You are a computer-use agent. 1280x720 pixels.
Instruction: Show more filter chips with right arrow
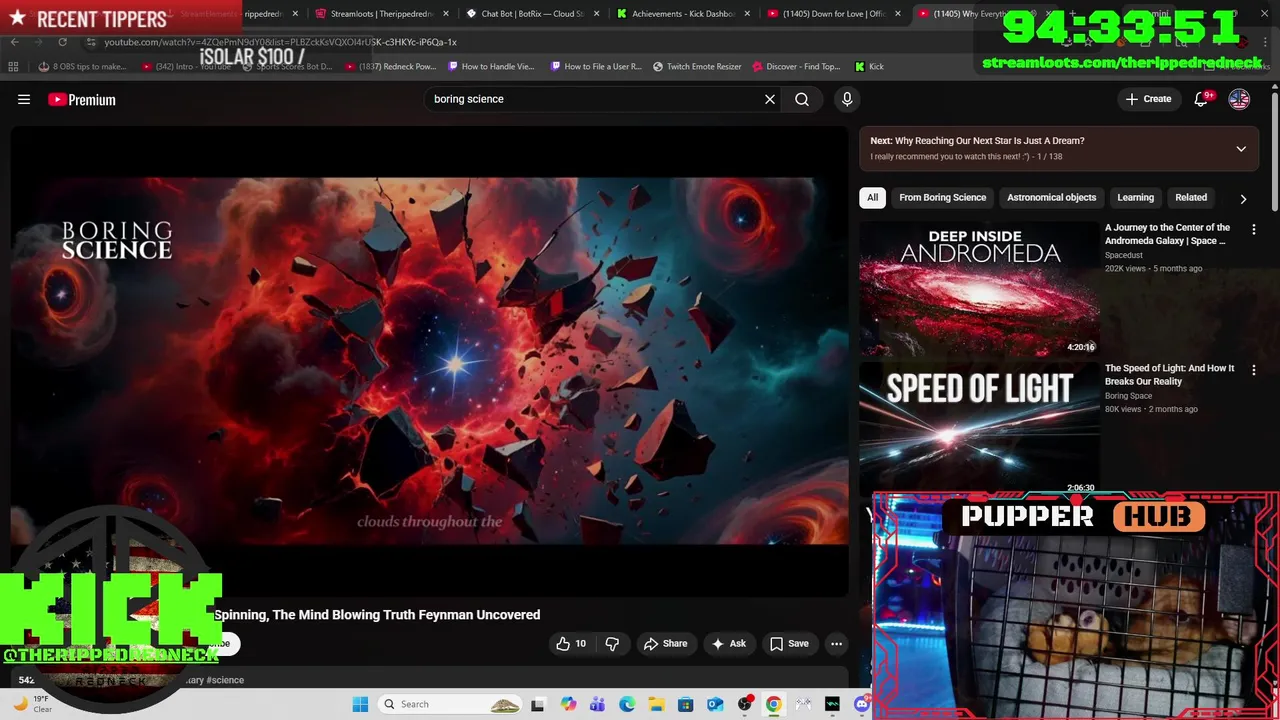(1243, 198)
